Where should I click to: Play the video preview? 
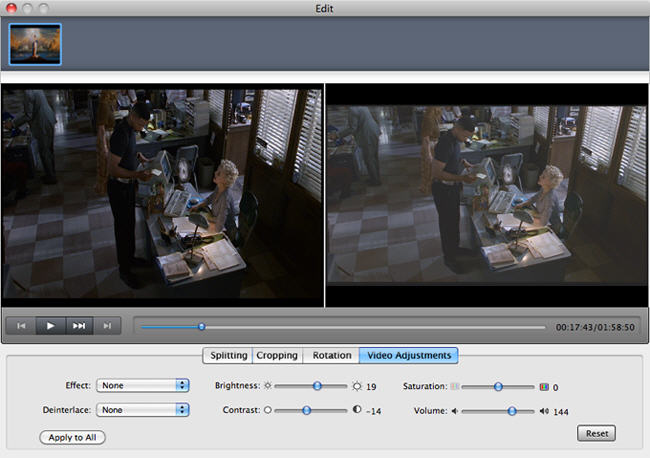(51, 326)
